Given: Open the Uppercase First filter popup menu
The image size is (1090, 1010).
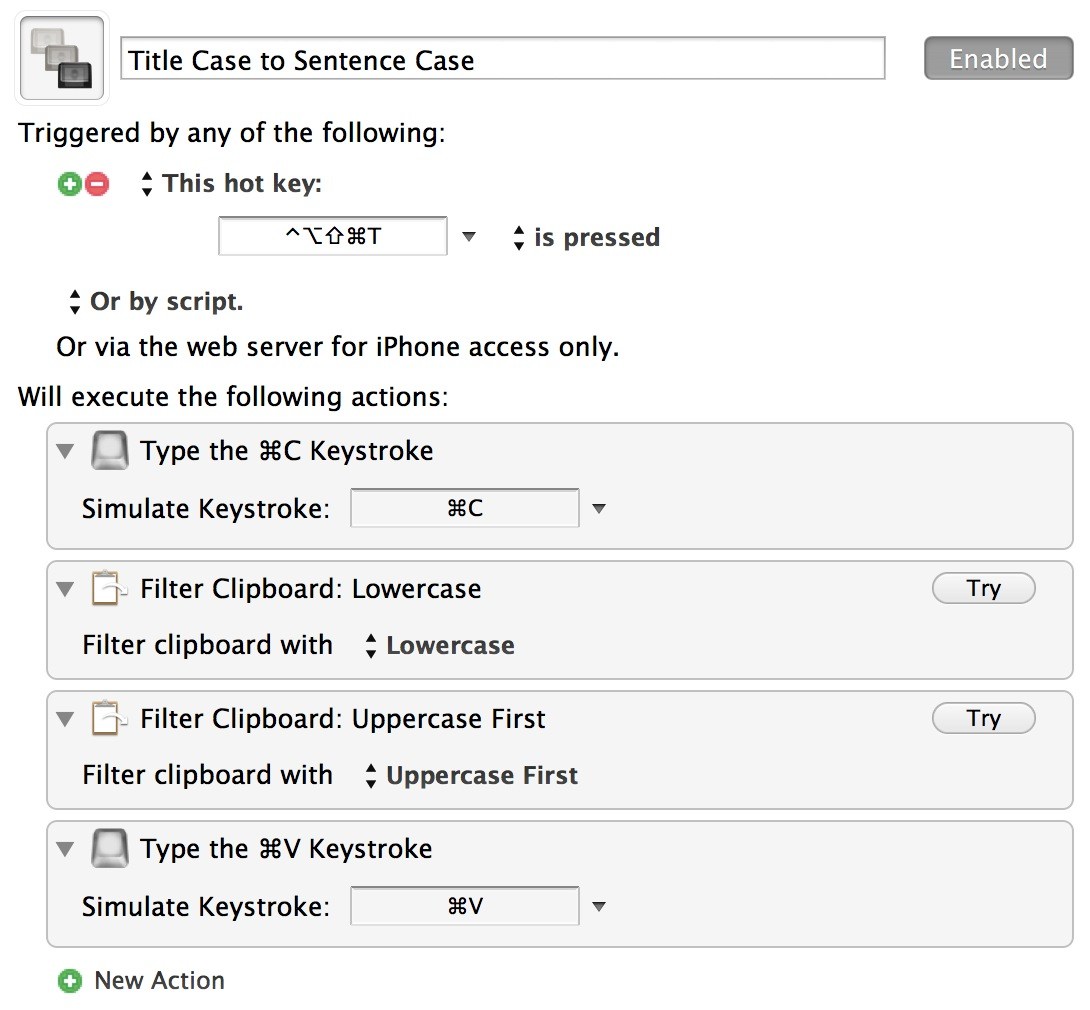Looking at the screenshot, I should (472, 775).
